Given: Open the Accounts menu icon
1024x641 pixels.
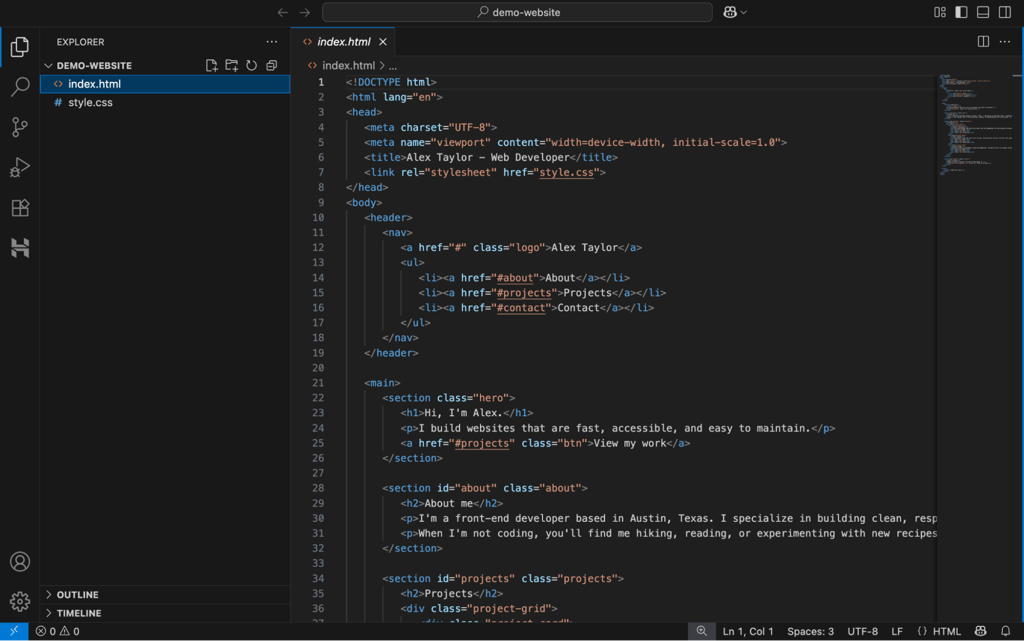Looking at the screenshot, I should click(x=20, y=561).
